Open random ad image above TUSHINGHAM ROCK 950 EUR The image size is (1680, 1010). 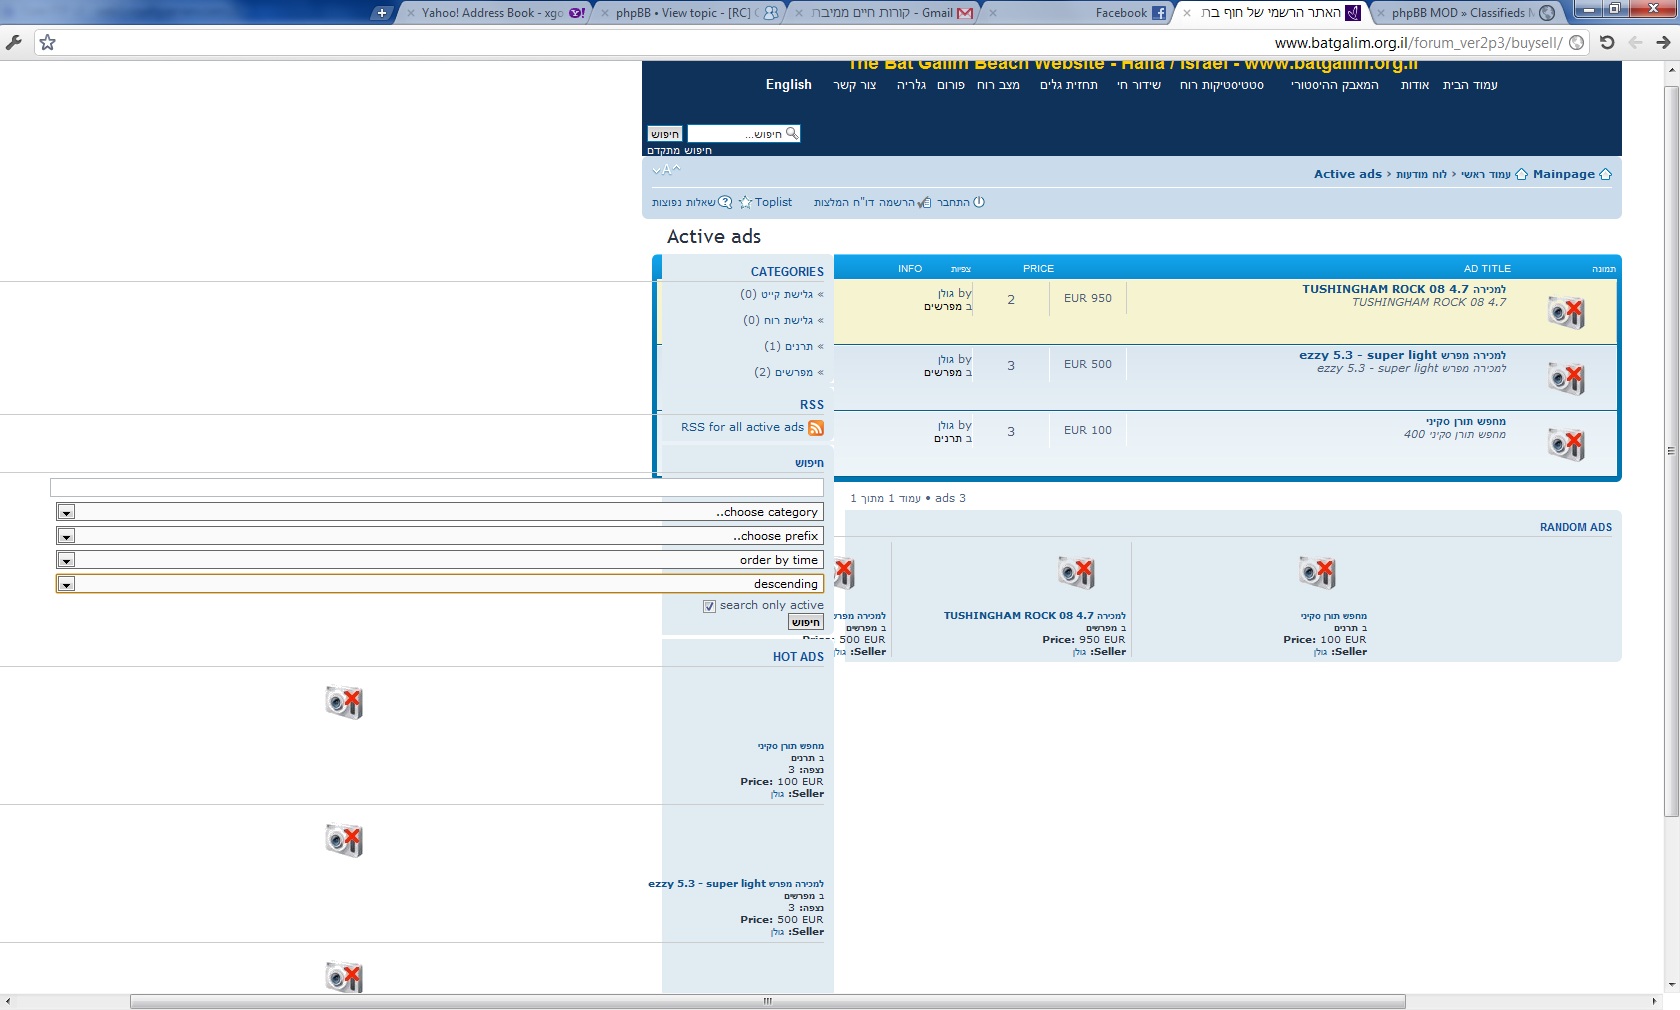coord(1076,573)
